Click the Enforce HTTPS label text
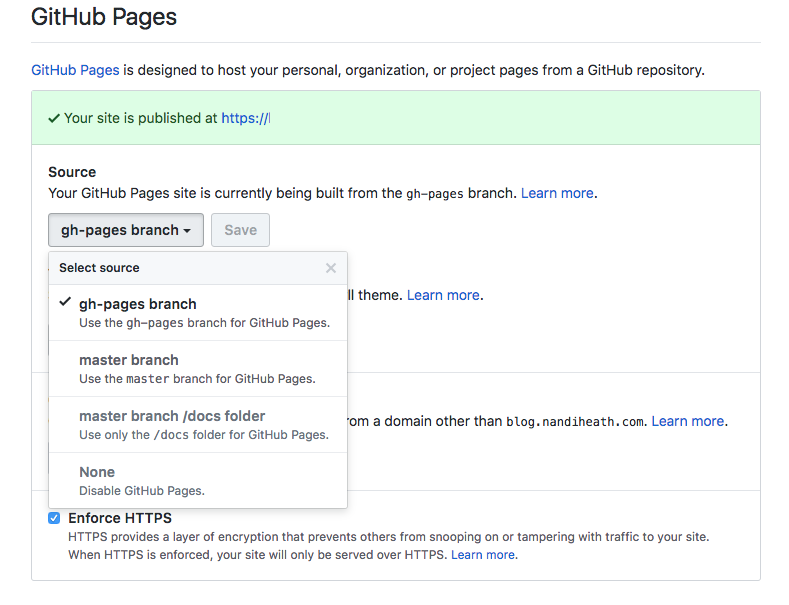 click(120, 518)
